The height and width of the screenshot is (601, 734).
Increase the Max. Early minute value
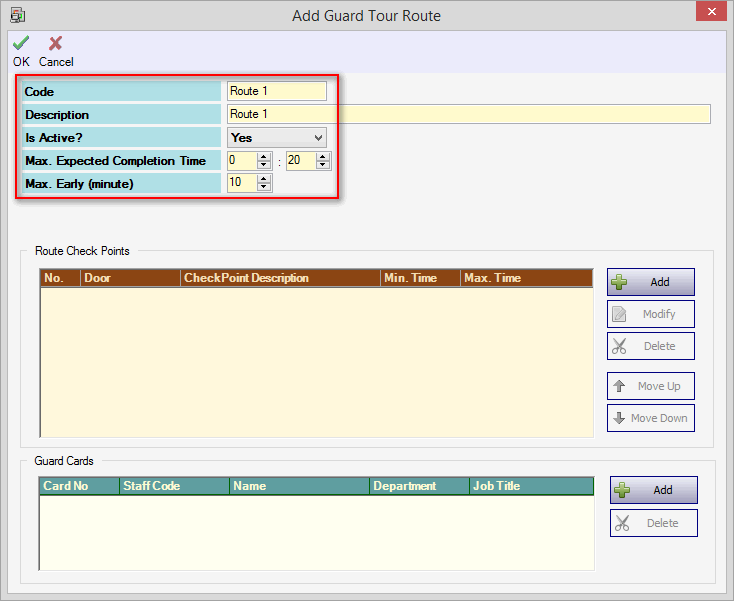coord(264,179)
